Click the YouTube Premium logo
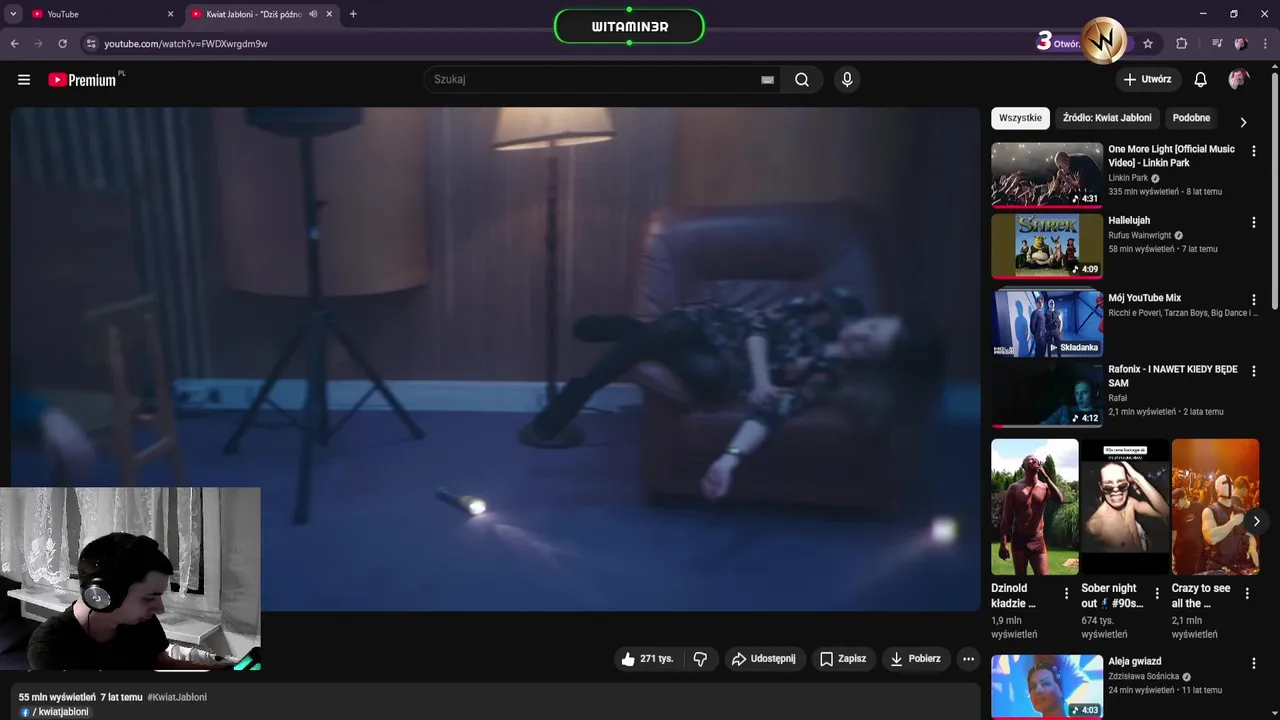The height and width of the screenshot is (720, 1280). 84,80
